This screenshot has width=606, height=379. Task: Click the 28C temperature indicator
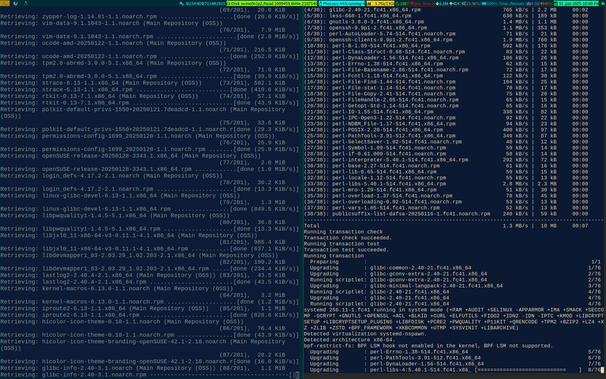pyautogui.click(x=402, y=3)
